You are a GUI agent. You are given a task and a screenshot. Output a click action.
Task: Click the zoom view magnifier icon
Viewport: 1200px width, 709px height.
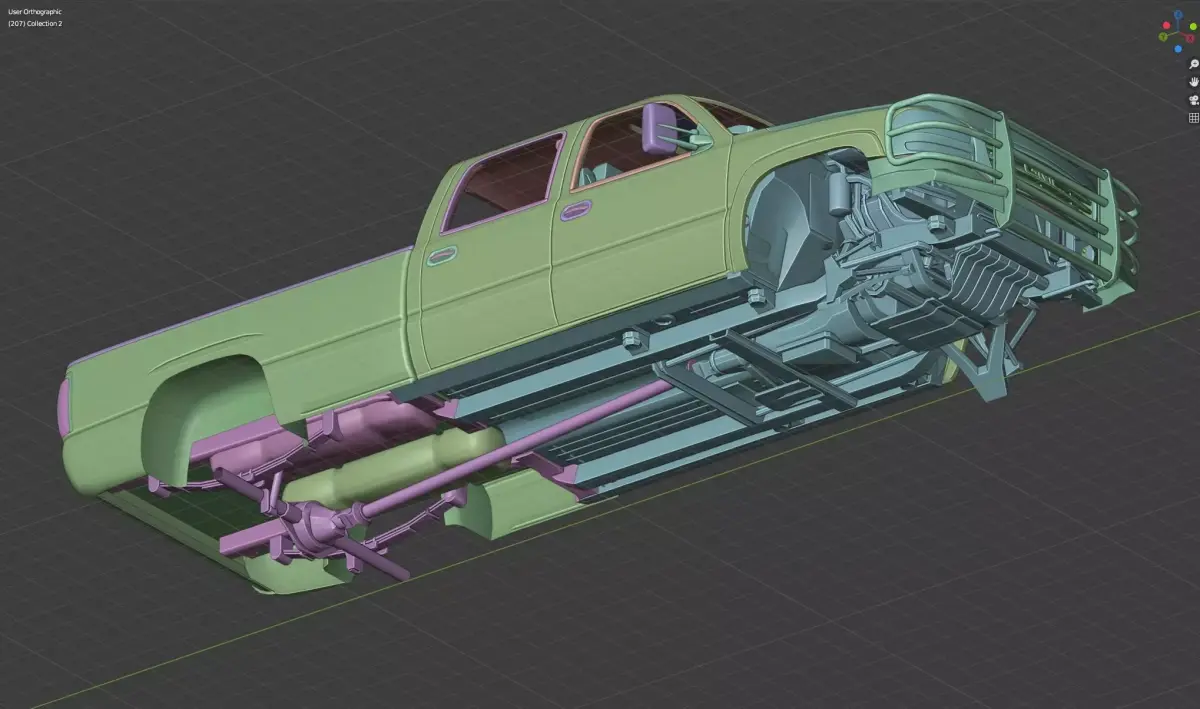click(x=1194, y=64)
